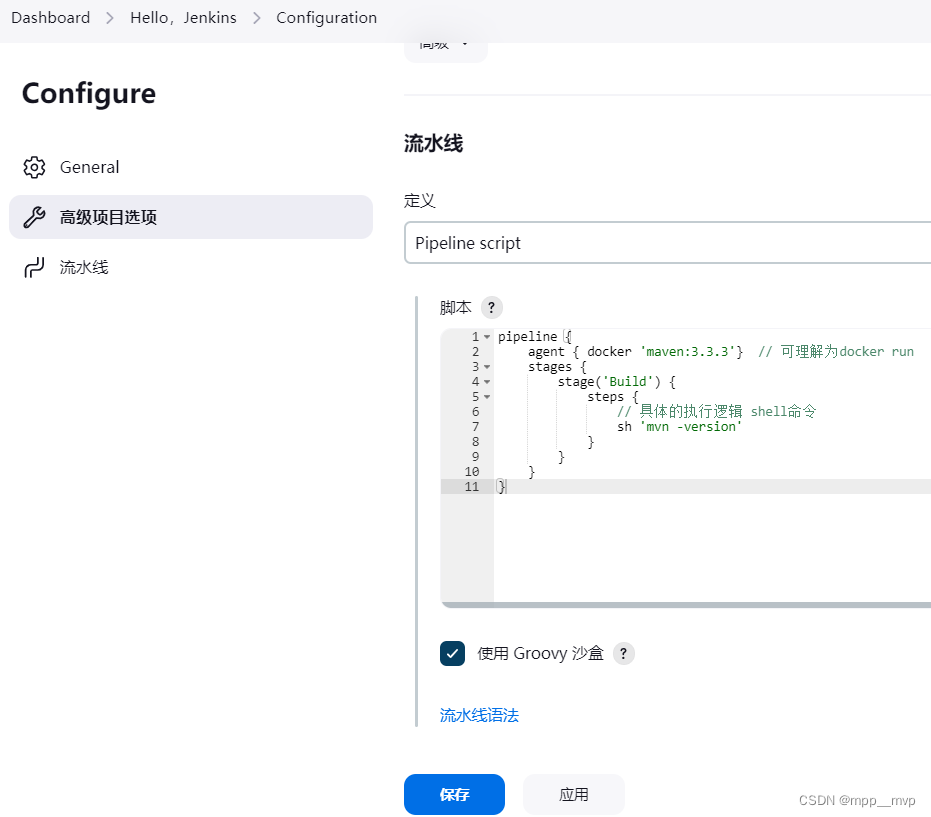Open 流水线语法 pipeline syntax link
This screenshot has height=817, width=931.
click(479, 715)
